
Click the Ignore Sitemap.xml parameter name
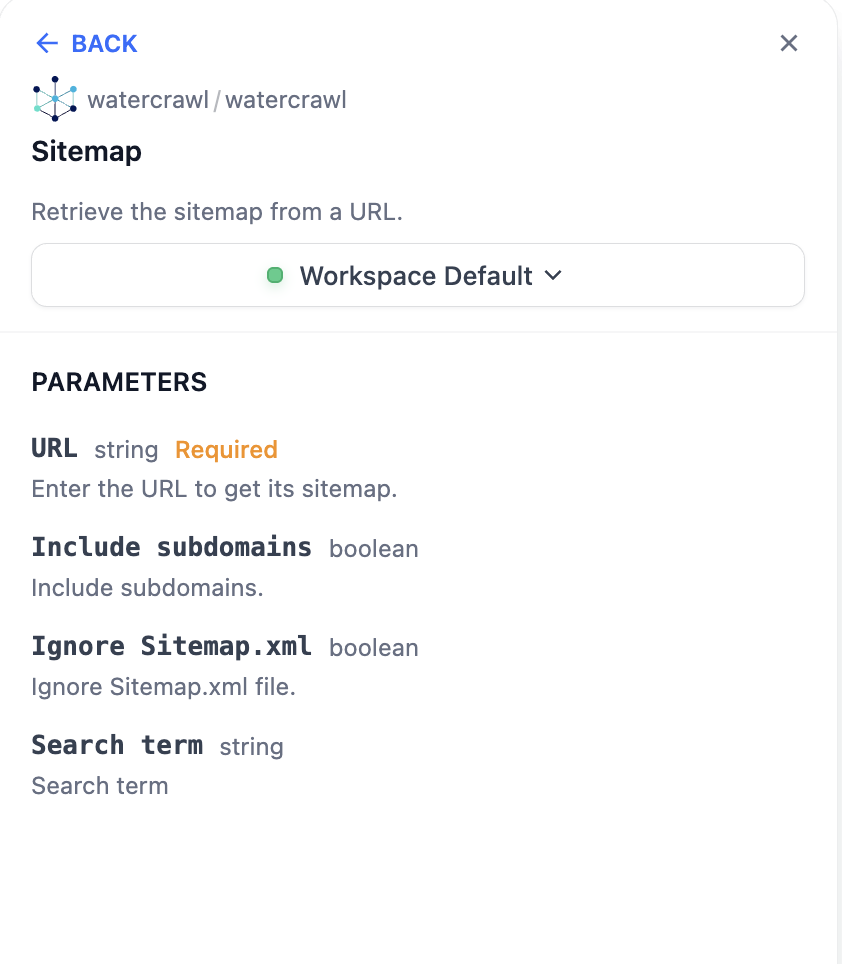pyautogui.click(x=171, y=646)
